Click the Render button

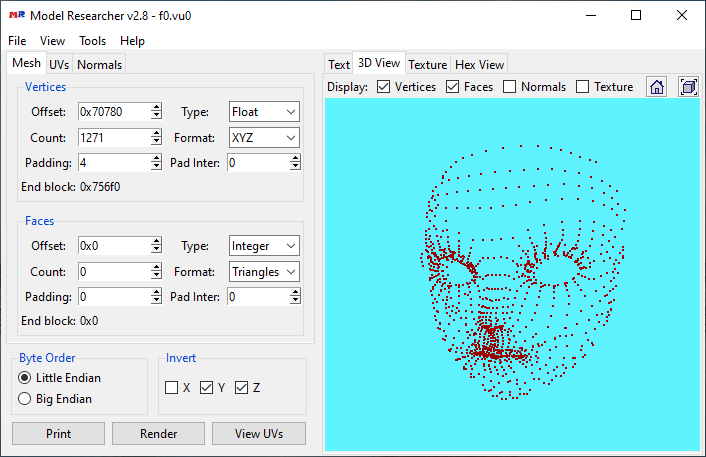pyautogui.click(x=158, y=434)
